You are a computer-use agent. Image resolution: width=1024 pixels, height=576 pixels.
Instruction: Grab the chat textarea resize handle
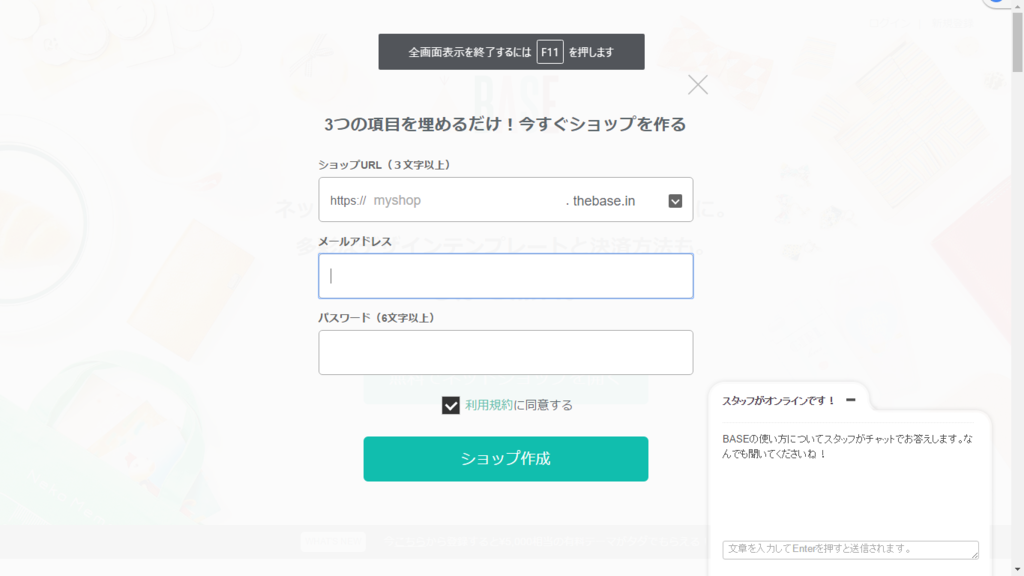pyautogui.click(x=974, y=554)
